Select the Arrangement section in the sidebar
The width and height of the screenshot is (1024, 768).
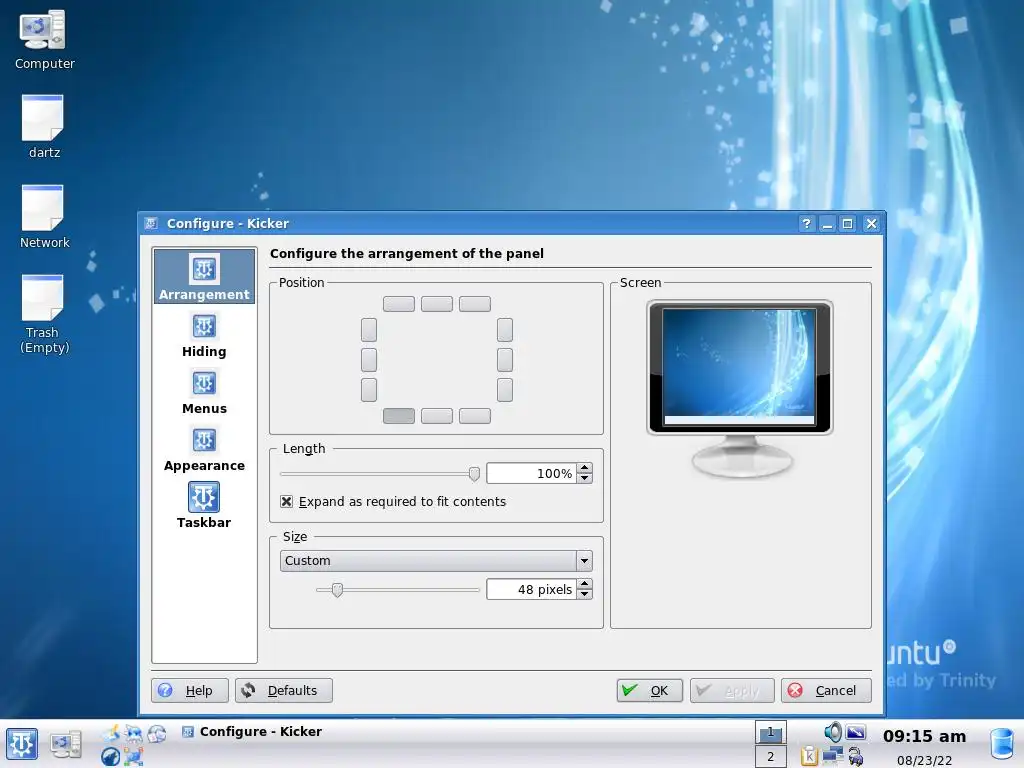tap(204, 276)
